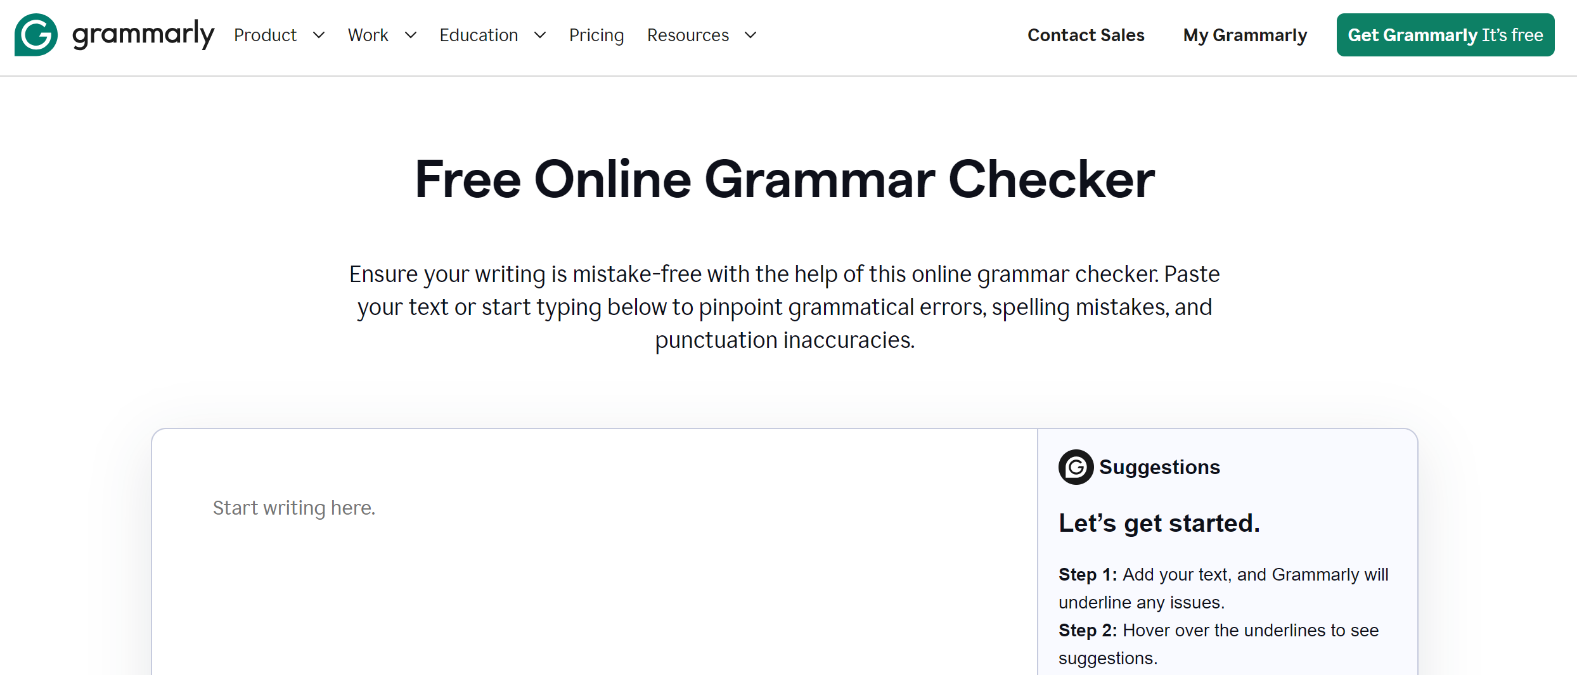Click the Suggestions panel G icon

pos(1076,467)
